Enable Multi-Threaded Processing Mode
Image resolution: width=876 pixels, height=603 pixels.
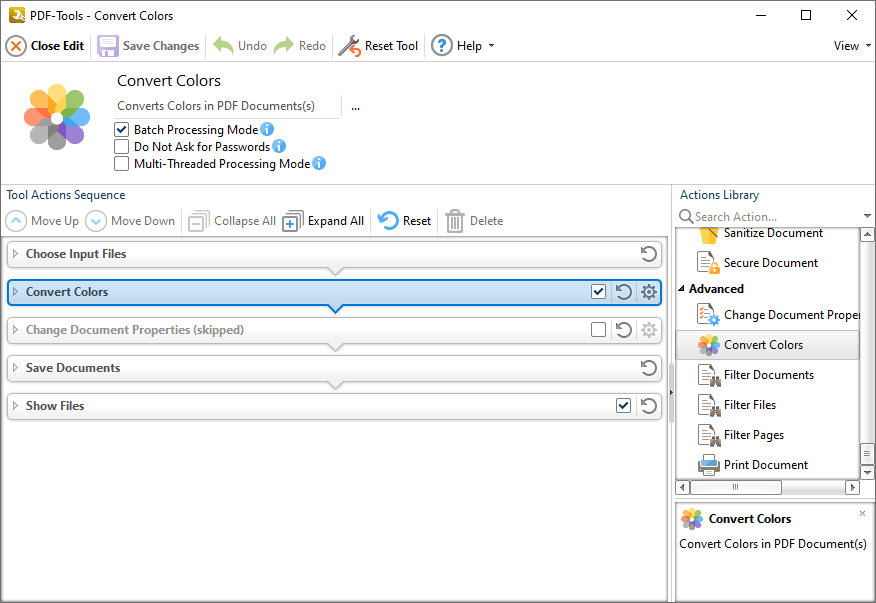[x=122, y=164]
